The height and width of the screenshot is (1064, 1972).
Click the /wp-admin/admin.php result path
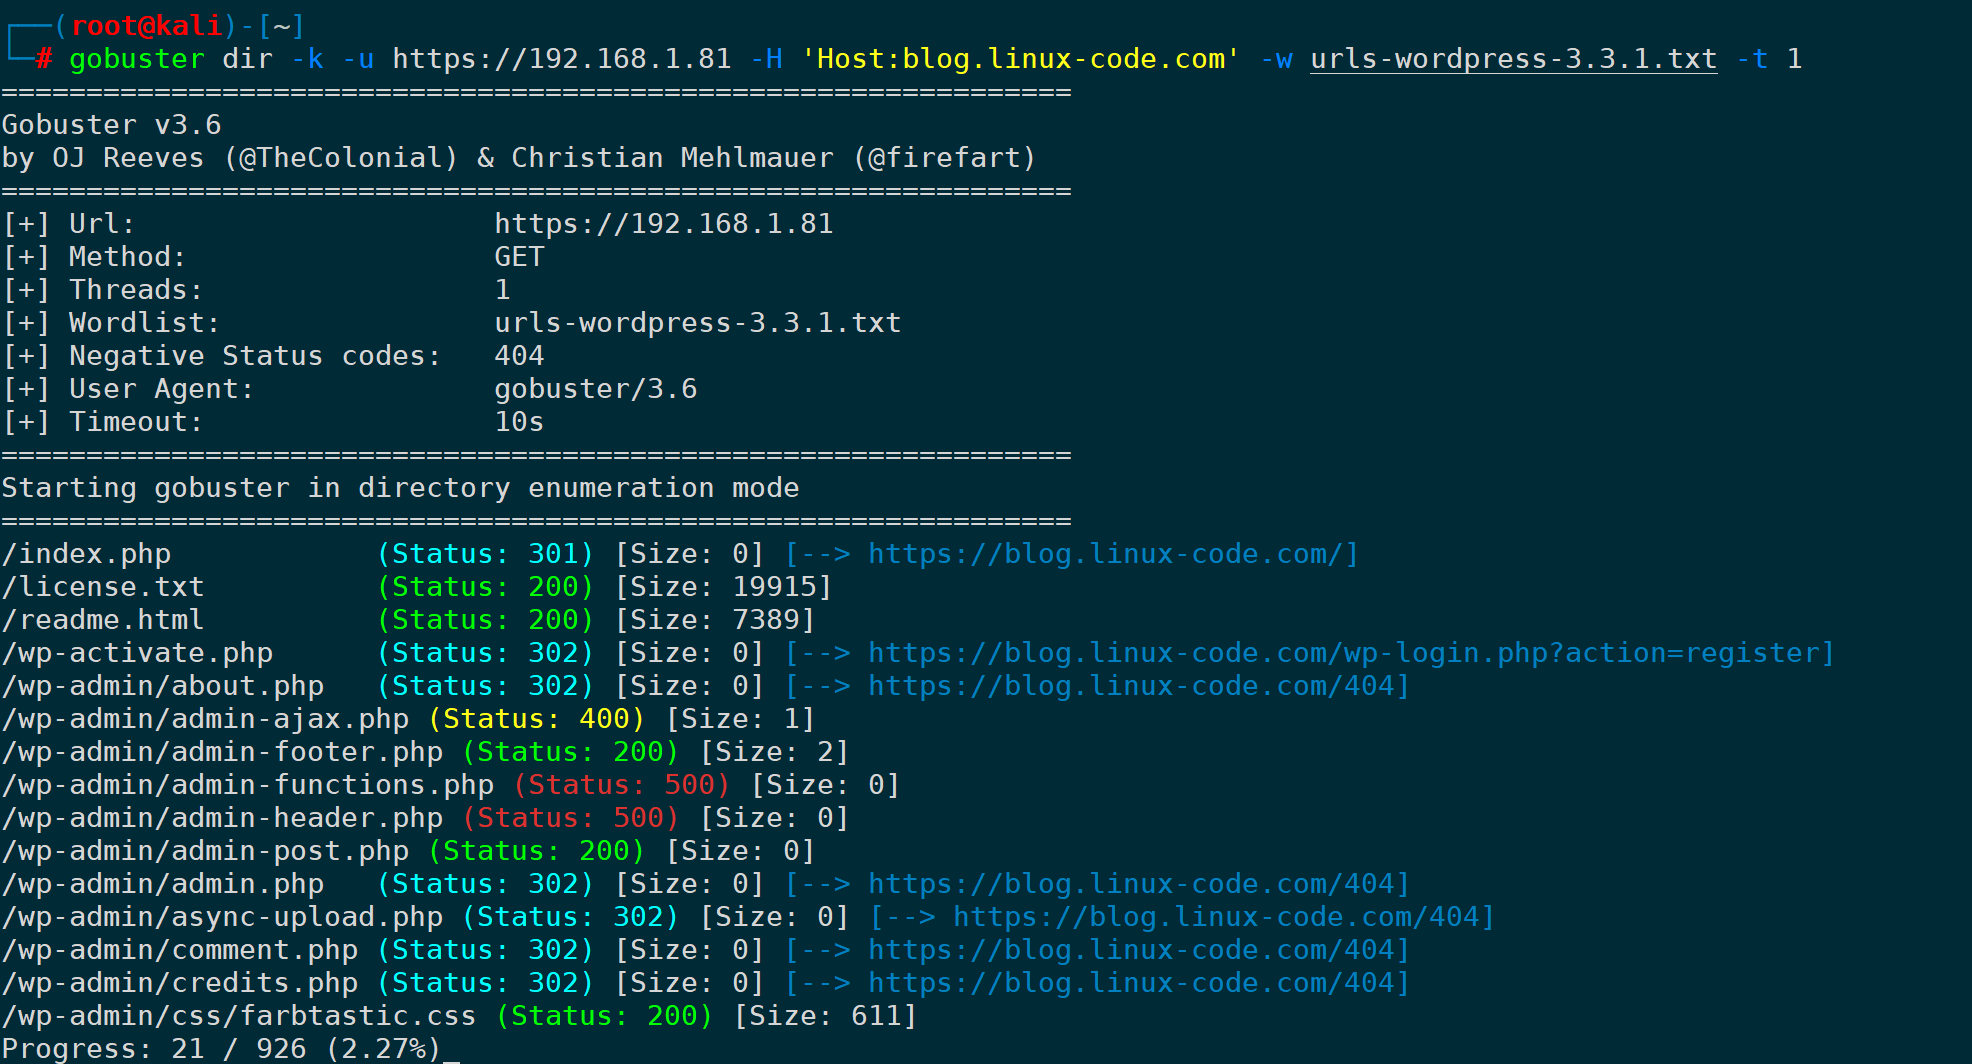coord(163,884)
